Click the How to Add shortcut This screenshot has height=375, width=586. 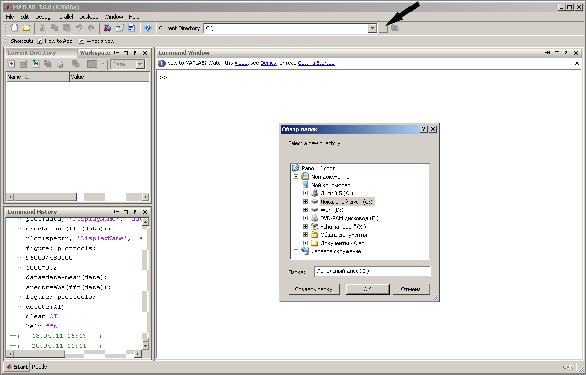pos(55,41)
